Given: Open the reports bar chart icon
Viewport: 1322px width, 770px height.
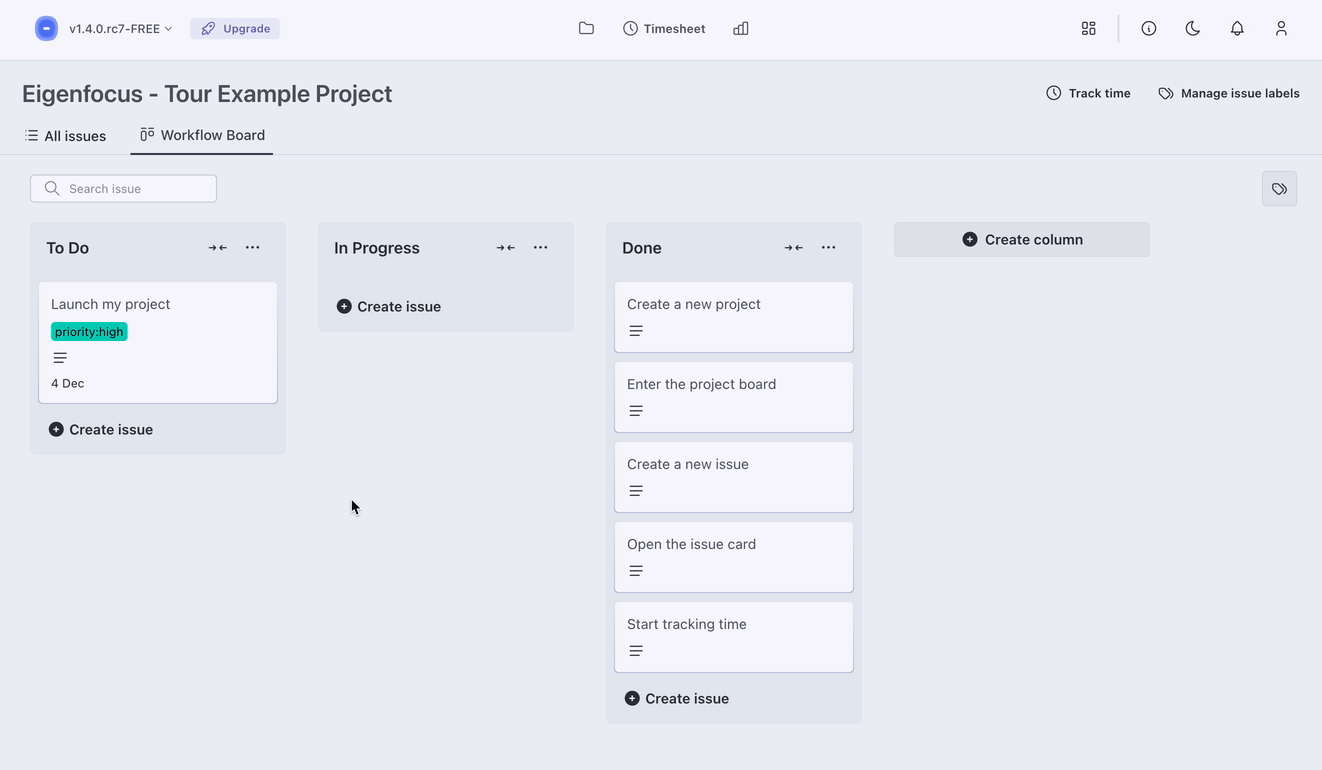Looking at the screenshot, I should click(741, 29).
